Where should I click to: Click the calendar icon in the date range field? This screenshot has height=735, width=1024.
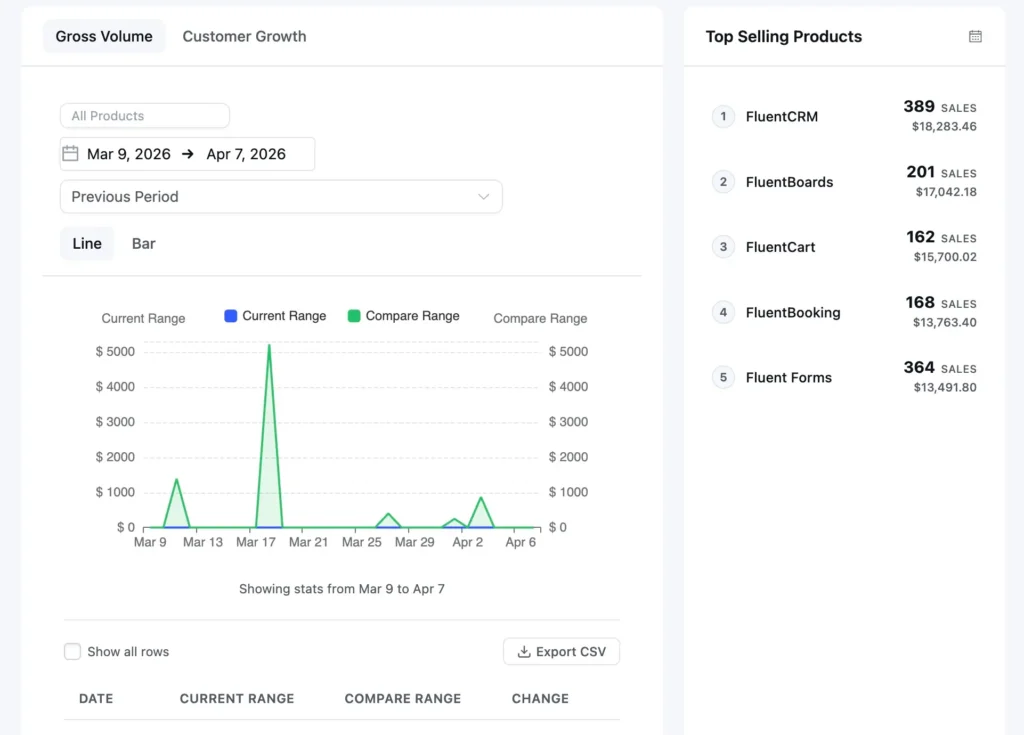(70, 153)
